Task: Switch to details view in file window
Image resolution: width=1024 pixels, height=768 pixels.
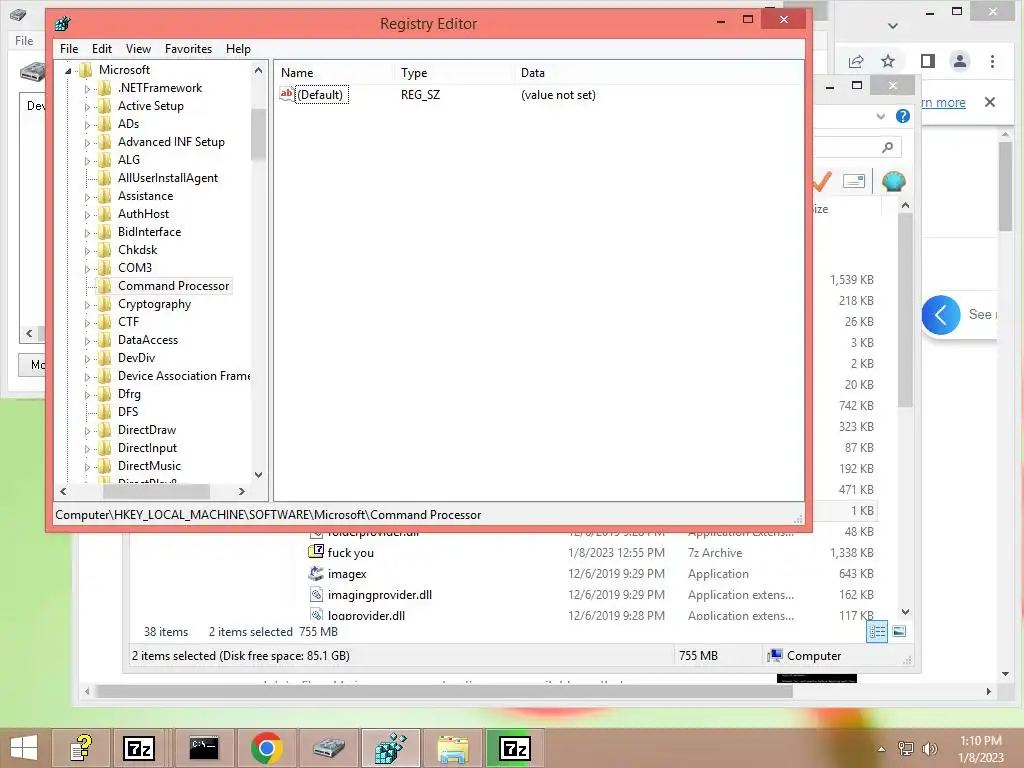Action: (877, 632)
